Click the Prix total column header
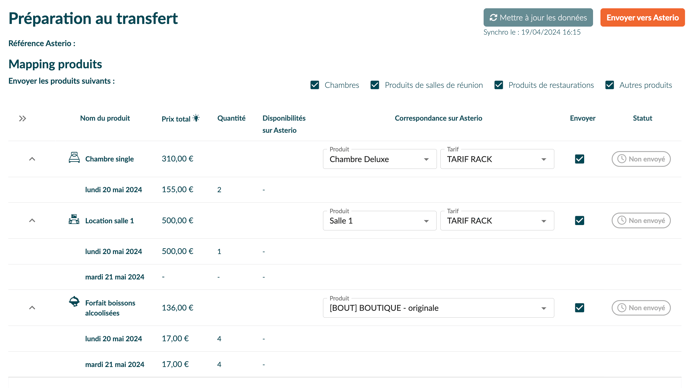 tap(176, 119)
